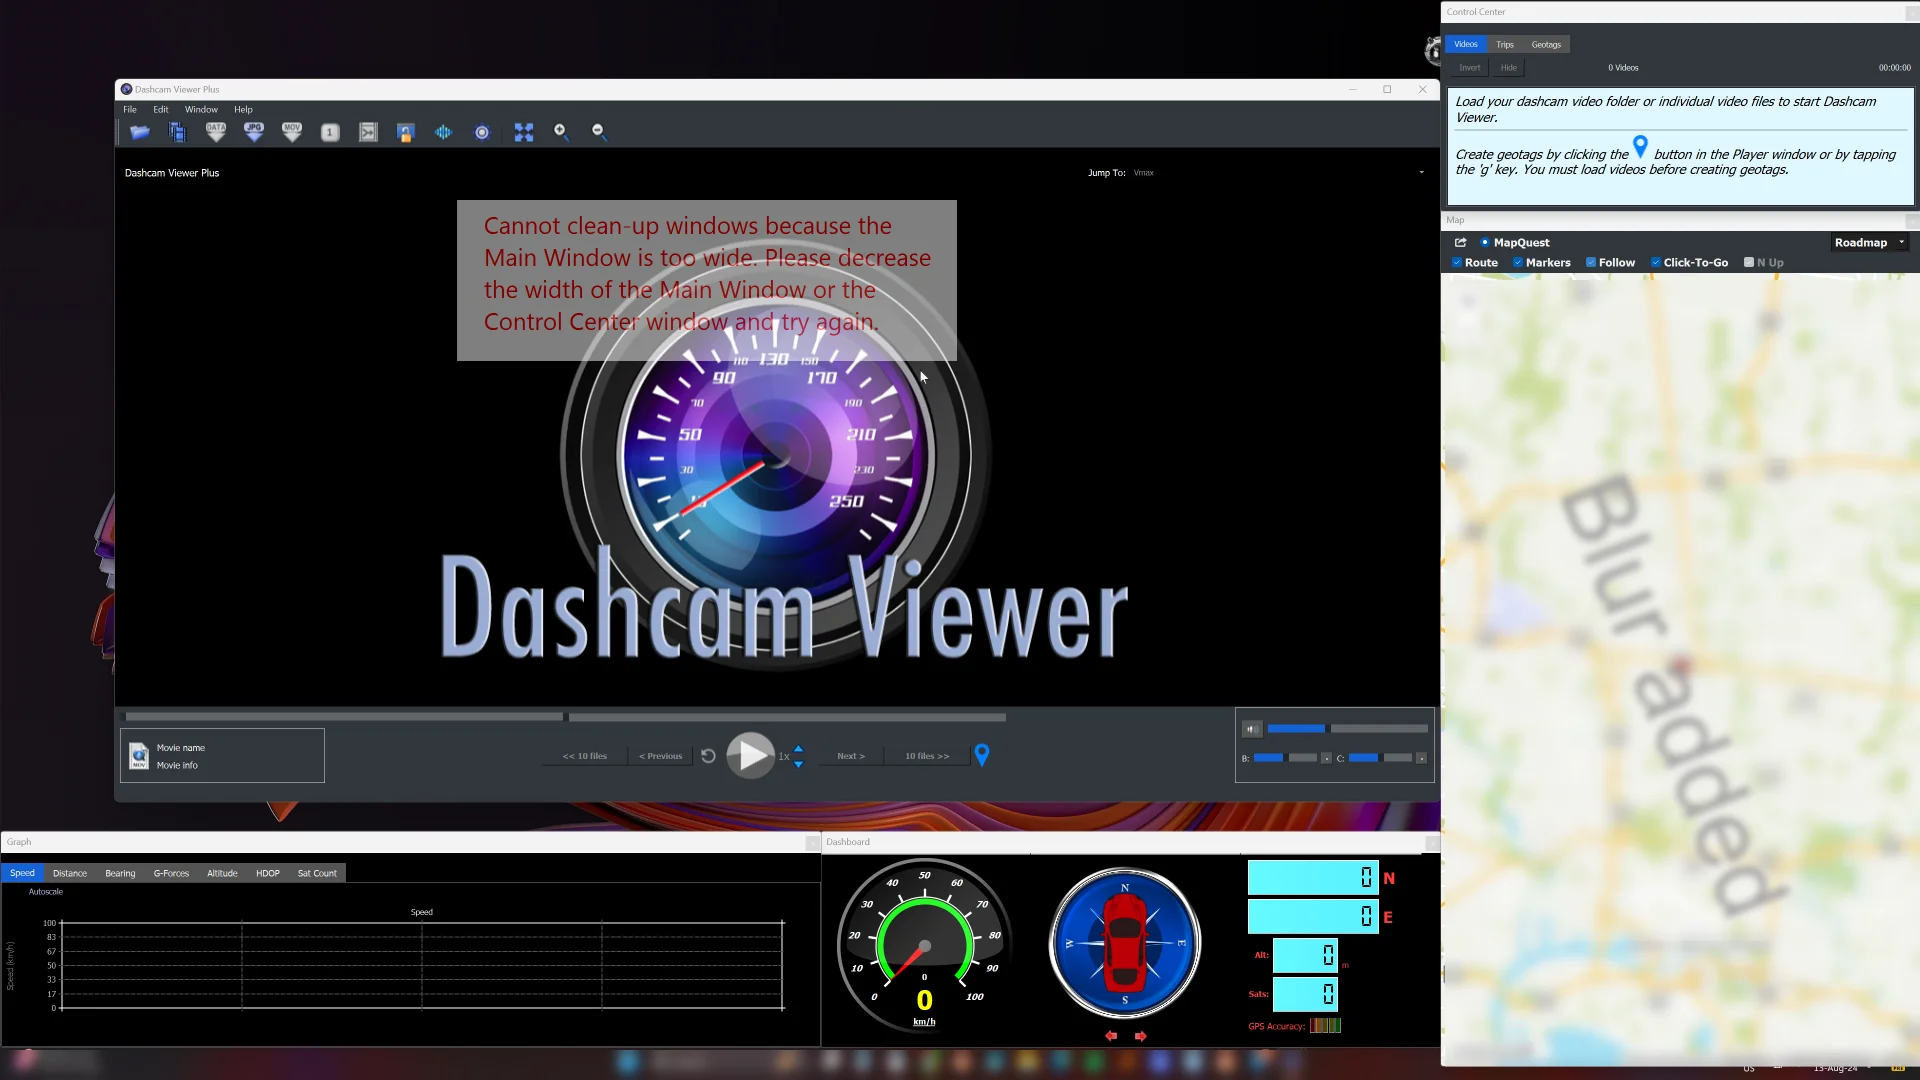Viewport: 1920px width, 1080px height.
Task: Click the red left arrow under compass
Action: pos(1111,1036)
